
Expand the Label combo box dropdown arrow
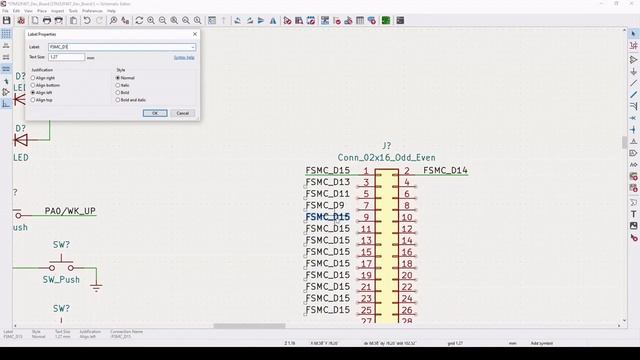193,47
